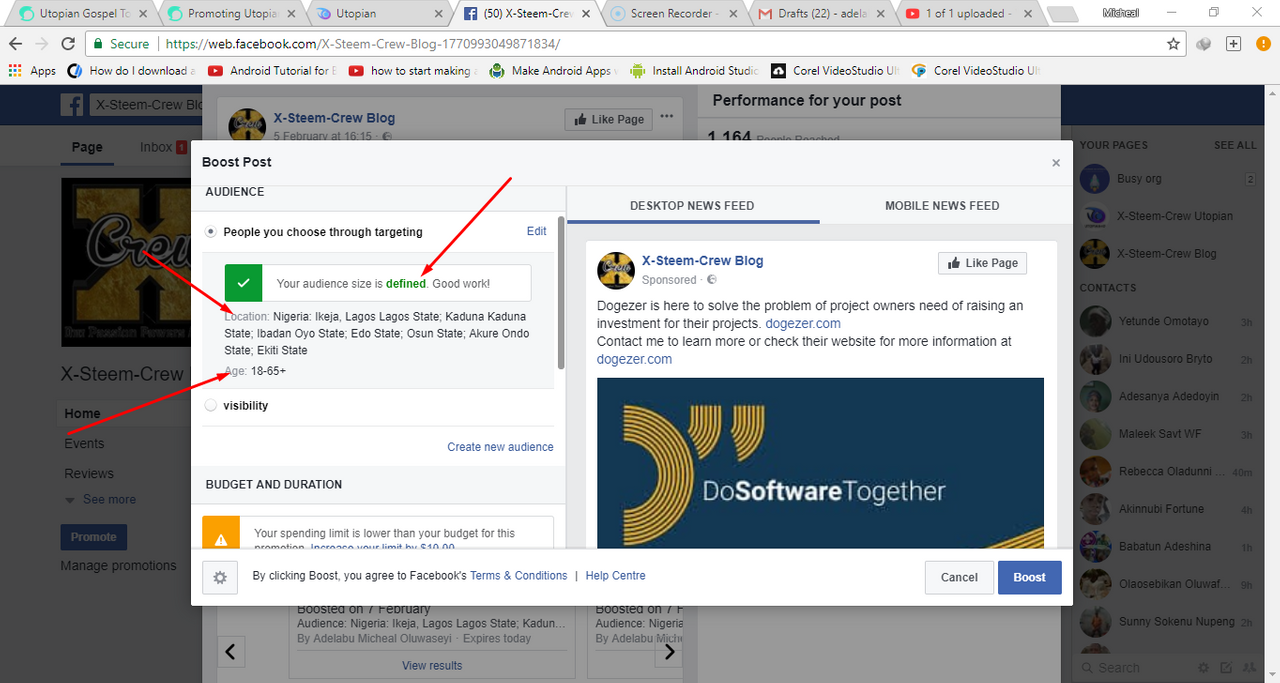Open Events in left page menu
1280x683 pixels.
84,444
